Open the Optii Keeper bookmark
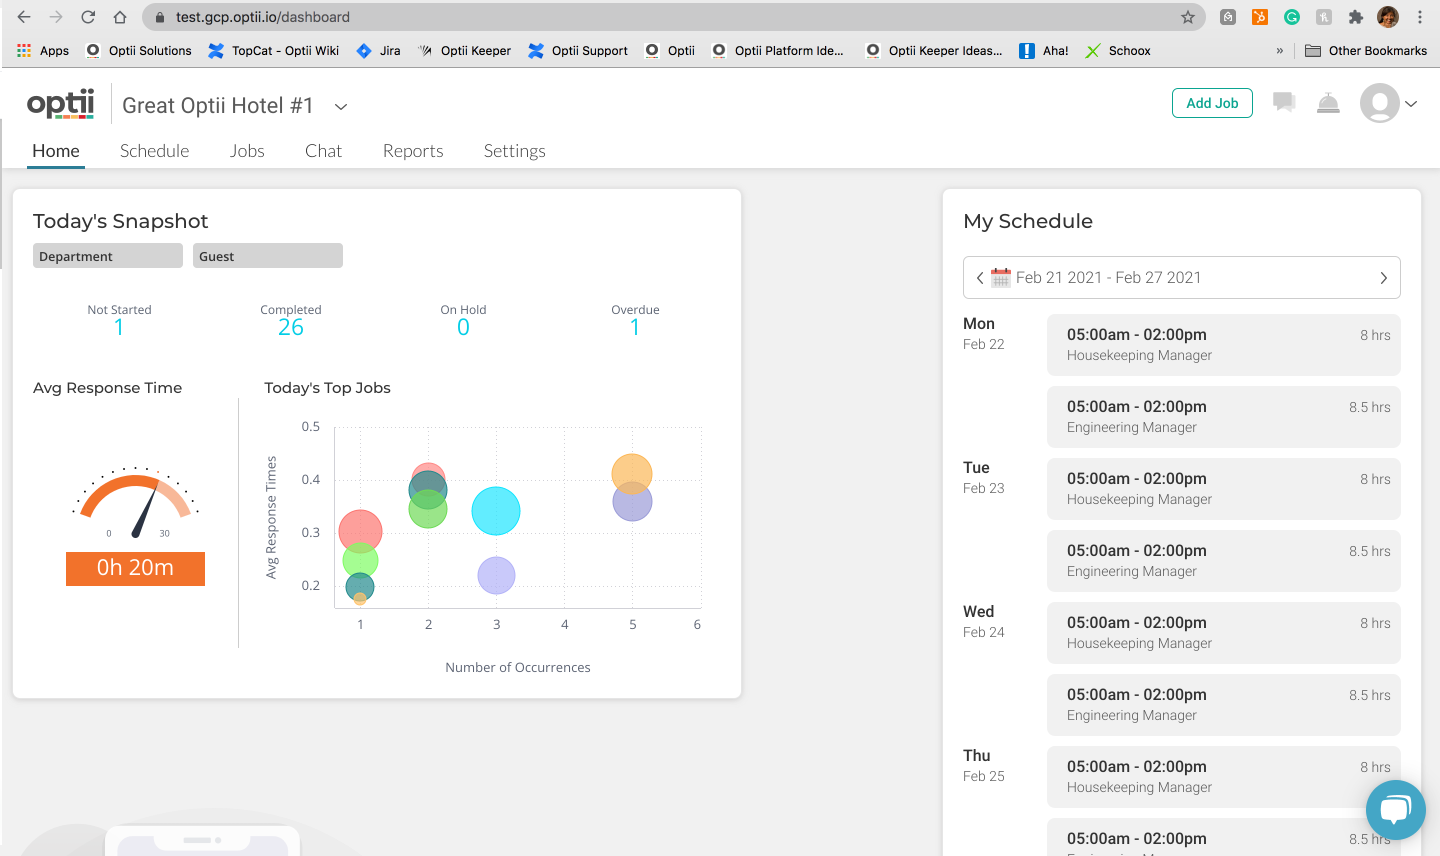The image size is (1440, 856). pyautogui.click(x=464, y=51)
